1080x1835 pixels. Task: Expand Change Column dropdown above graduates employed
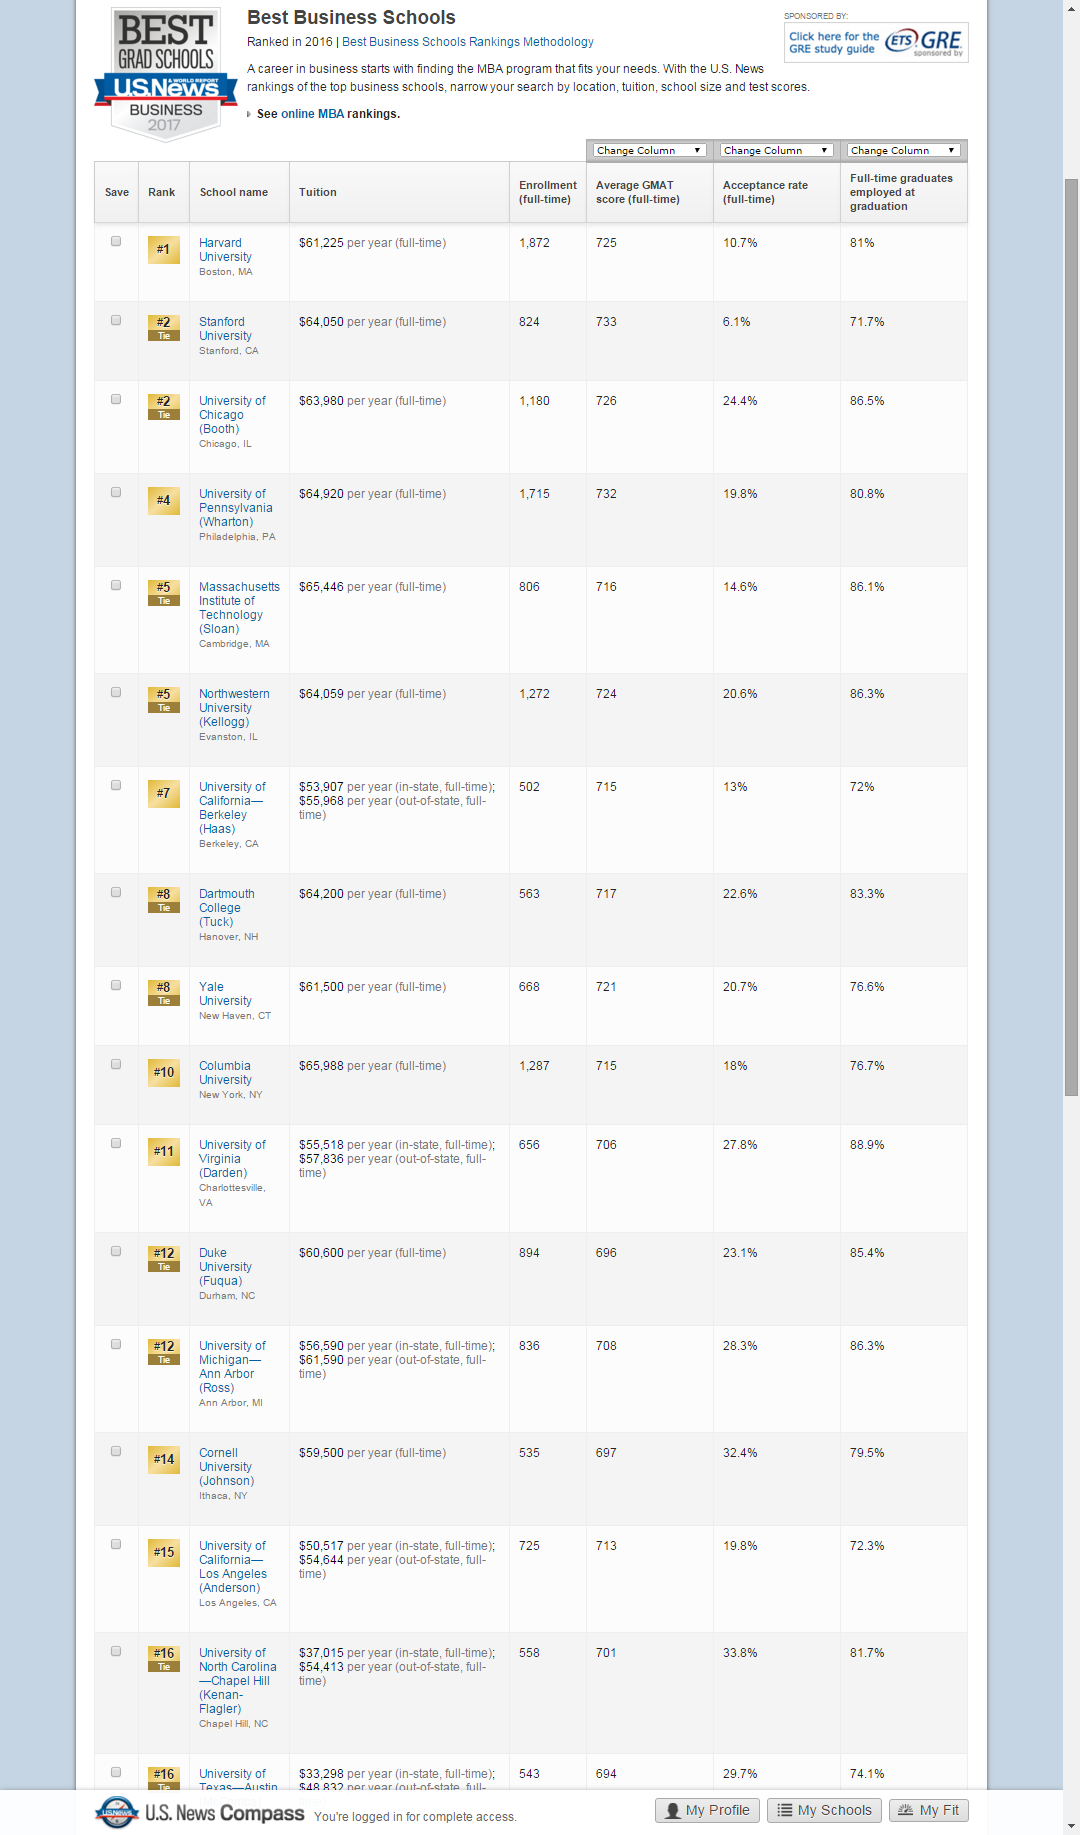903,150
